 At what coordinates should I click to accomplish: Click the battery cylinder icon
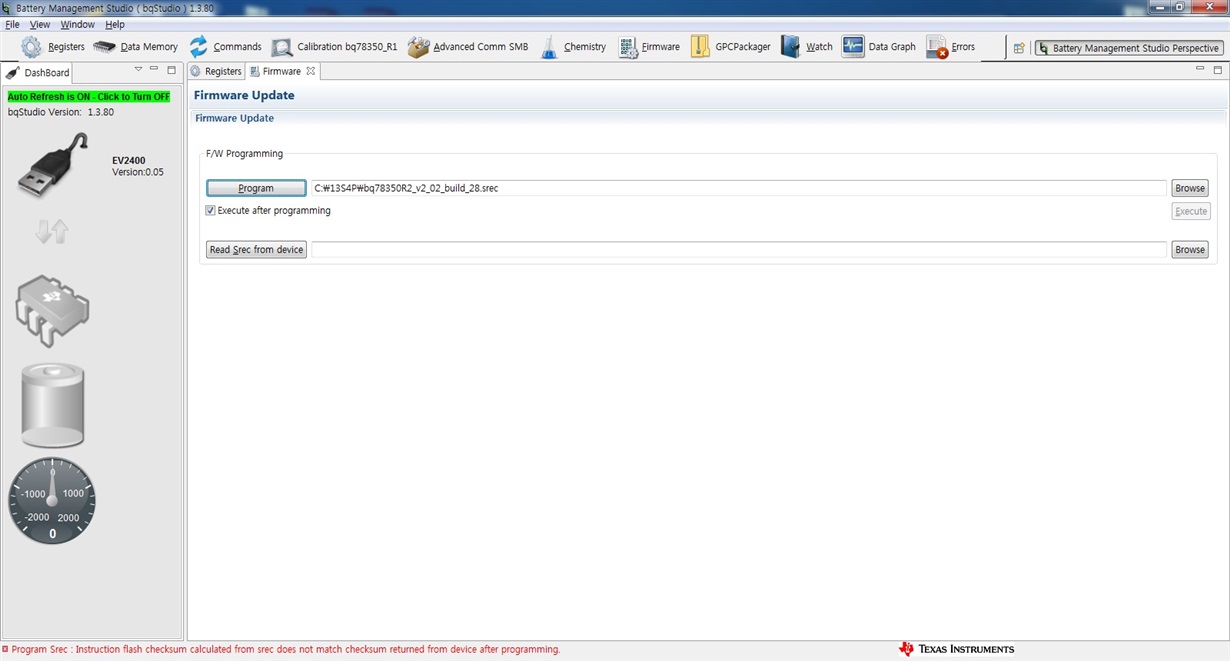pos(53,405)
